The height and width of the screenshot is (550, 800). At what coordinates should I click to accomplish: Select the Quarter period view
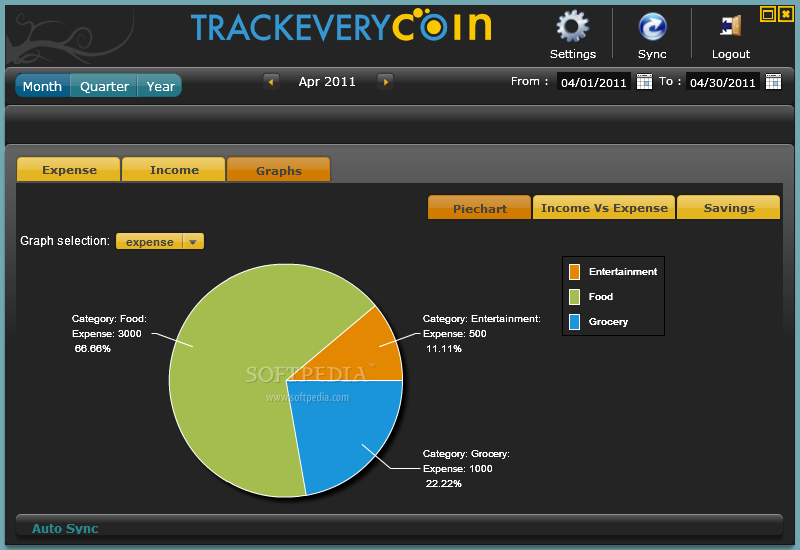pyautogui.click(x=104, y=86)
